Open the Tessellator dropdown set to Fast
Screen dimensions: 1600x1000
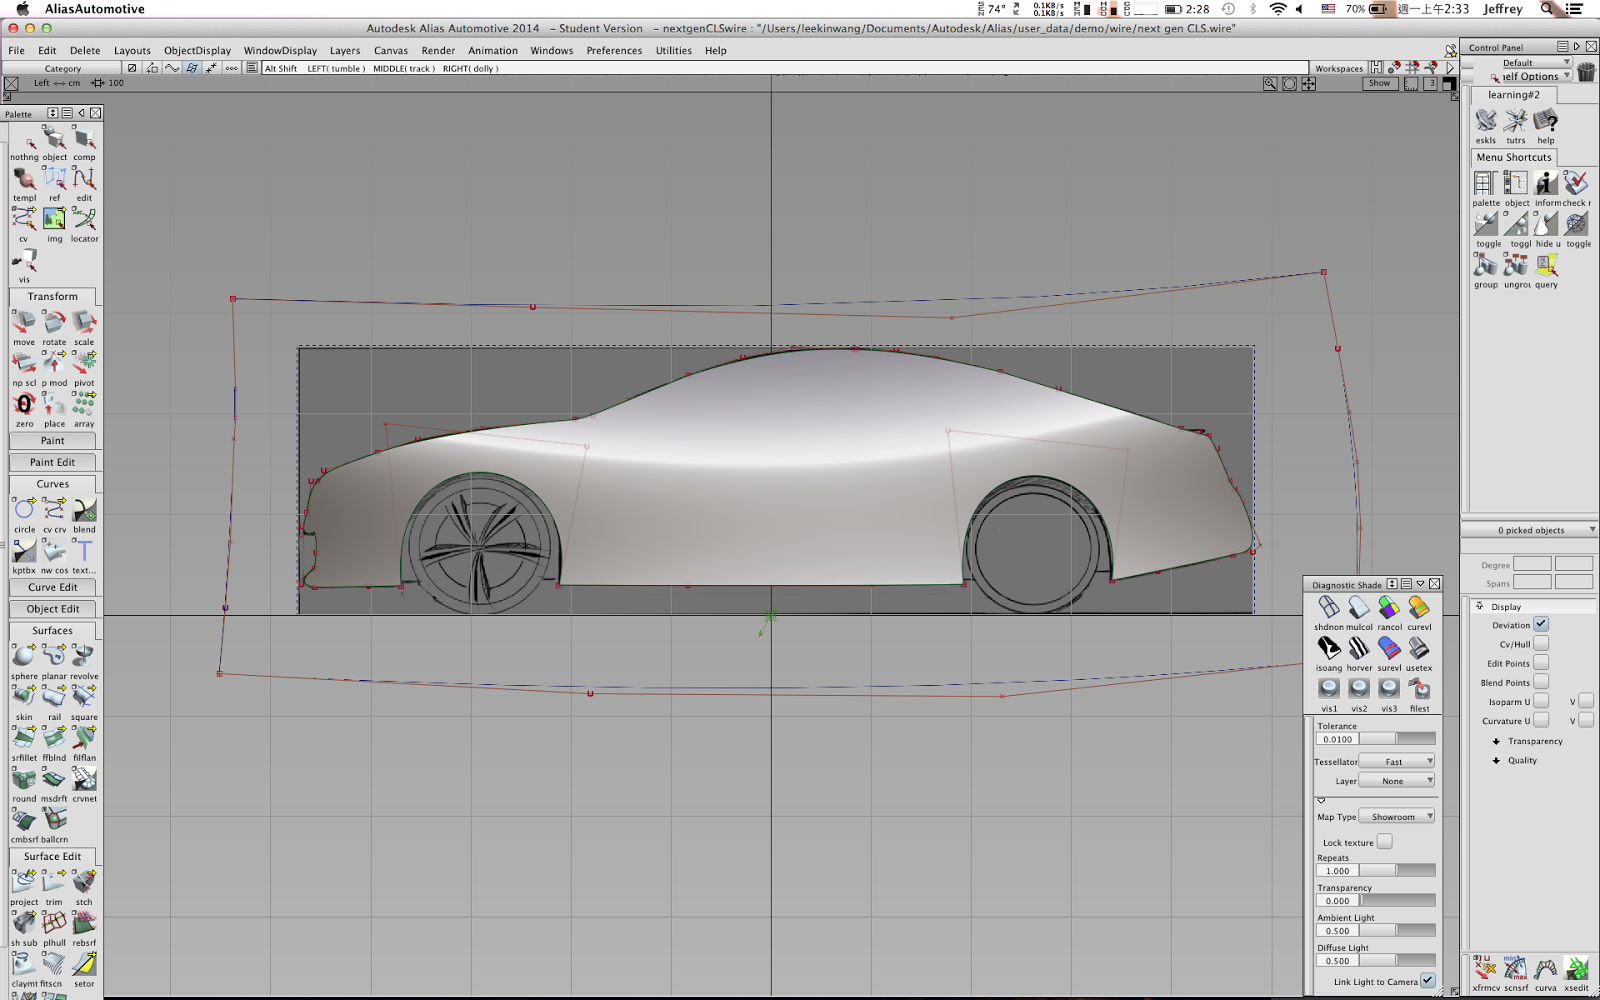1396,760
